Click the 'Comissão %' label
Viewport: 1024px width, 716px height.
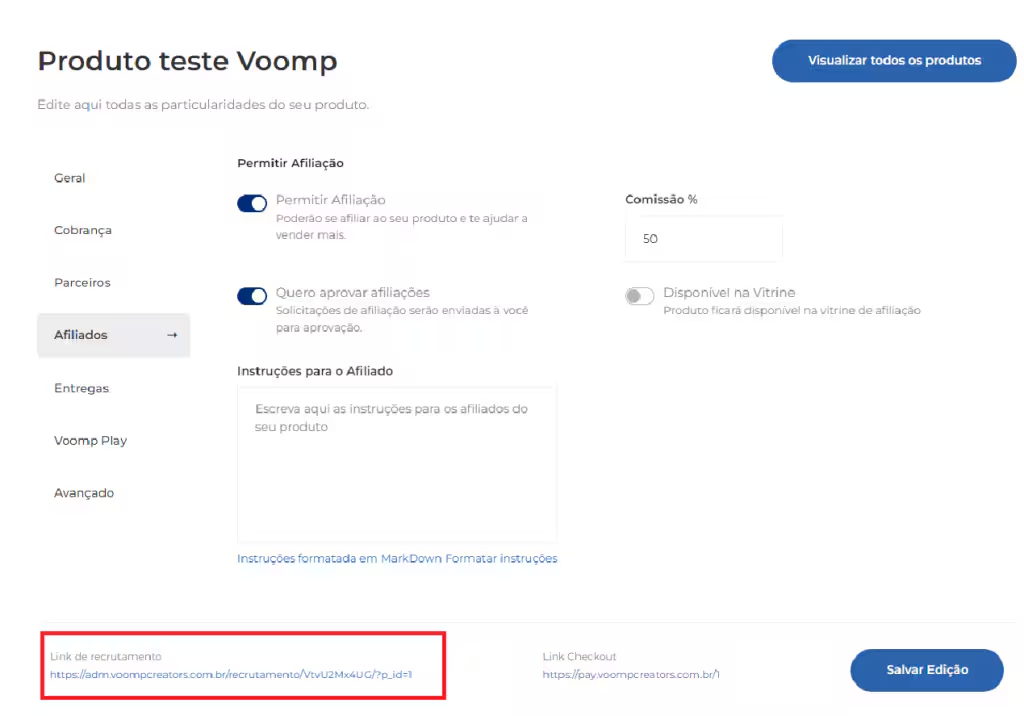pos(661,199)
